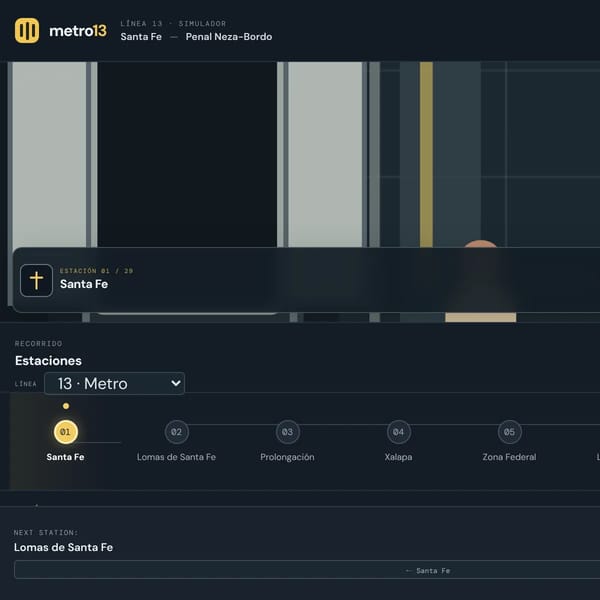
Task: Click the RECORRIDO section label
Action: coord(38,344)
